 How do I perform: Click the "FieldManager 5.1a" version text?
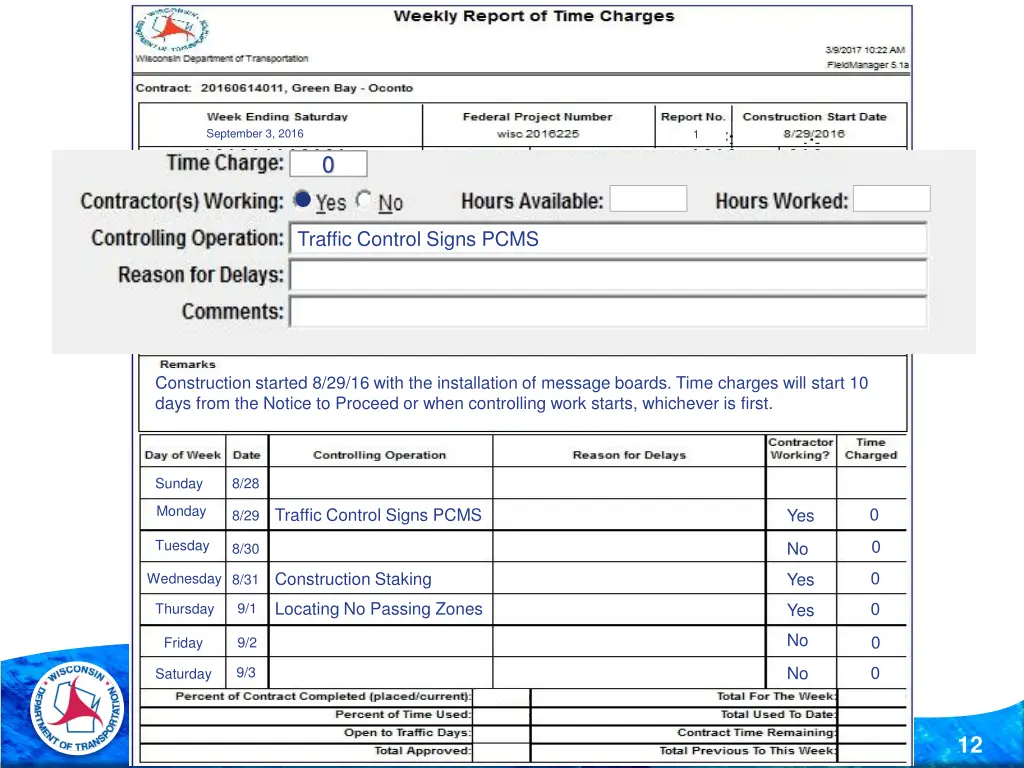tap(868, 65)
